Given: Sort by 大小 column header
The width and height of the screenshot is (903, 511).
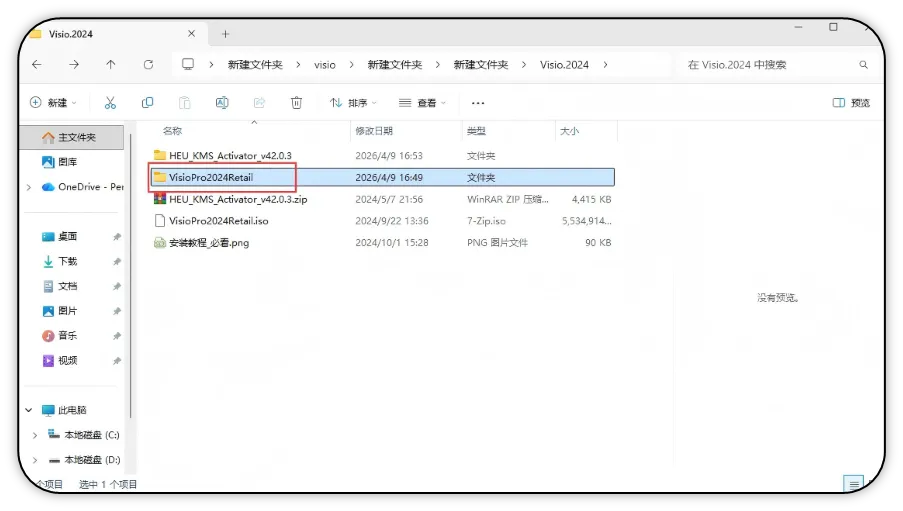Looking at the screenshot, I should click(570, 131).
